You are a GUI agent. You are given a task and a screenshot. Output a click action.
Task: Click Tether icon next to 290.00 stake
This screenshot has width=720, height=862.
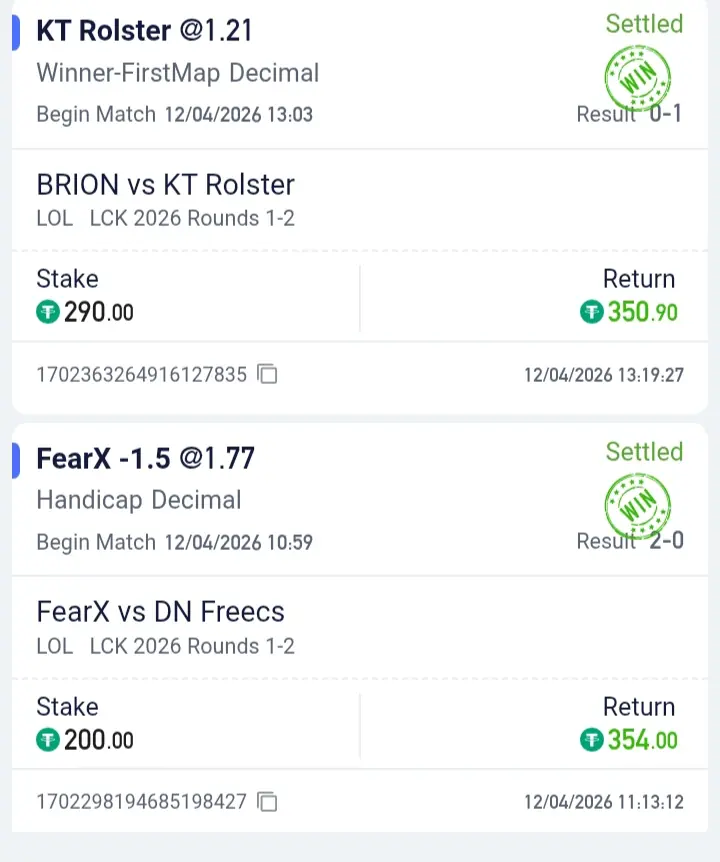(48, 313)
